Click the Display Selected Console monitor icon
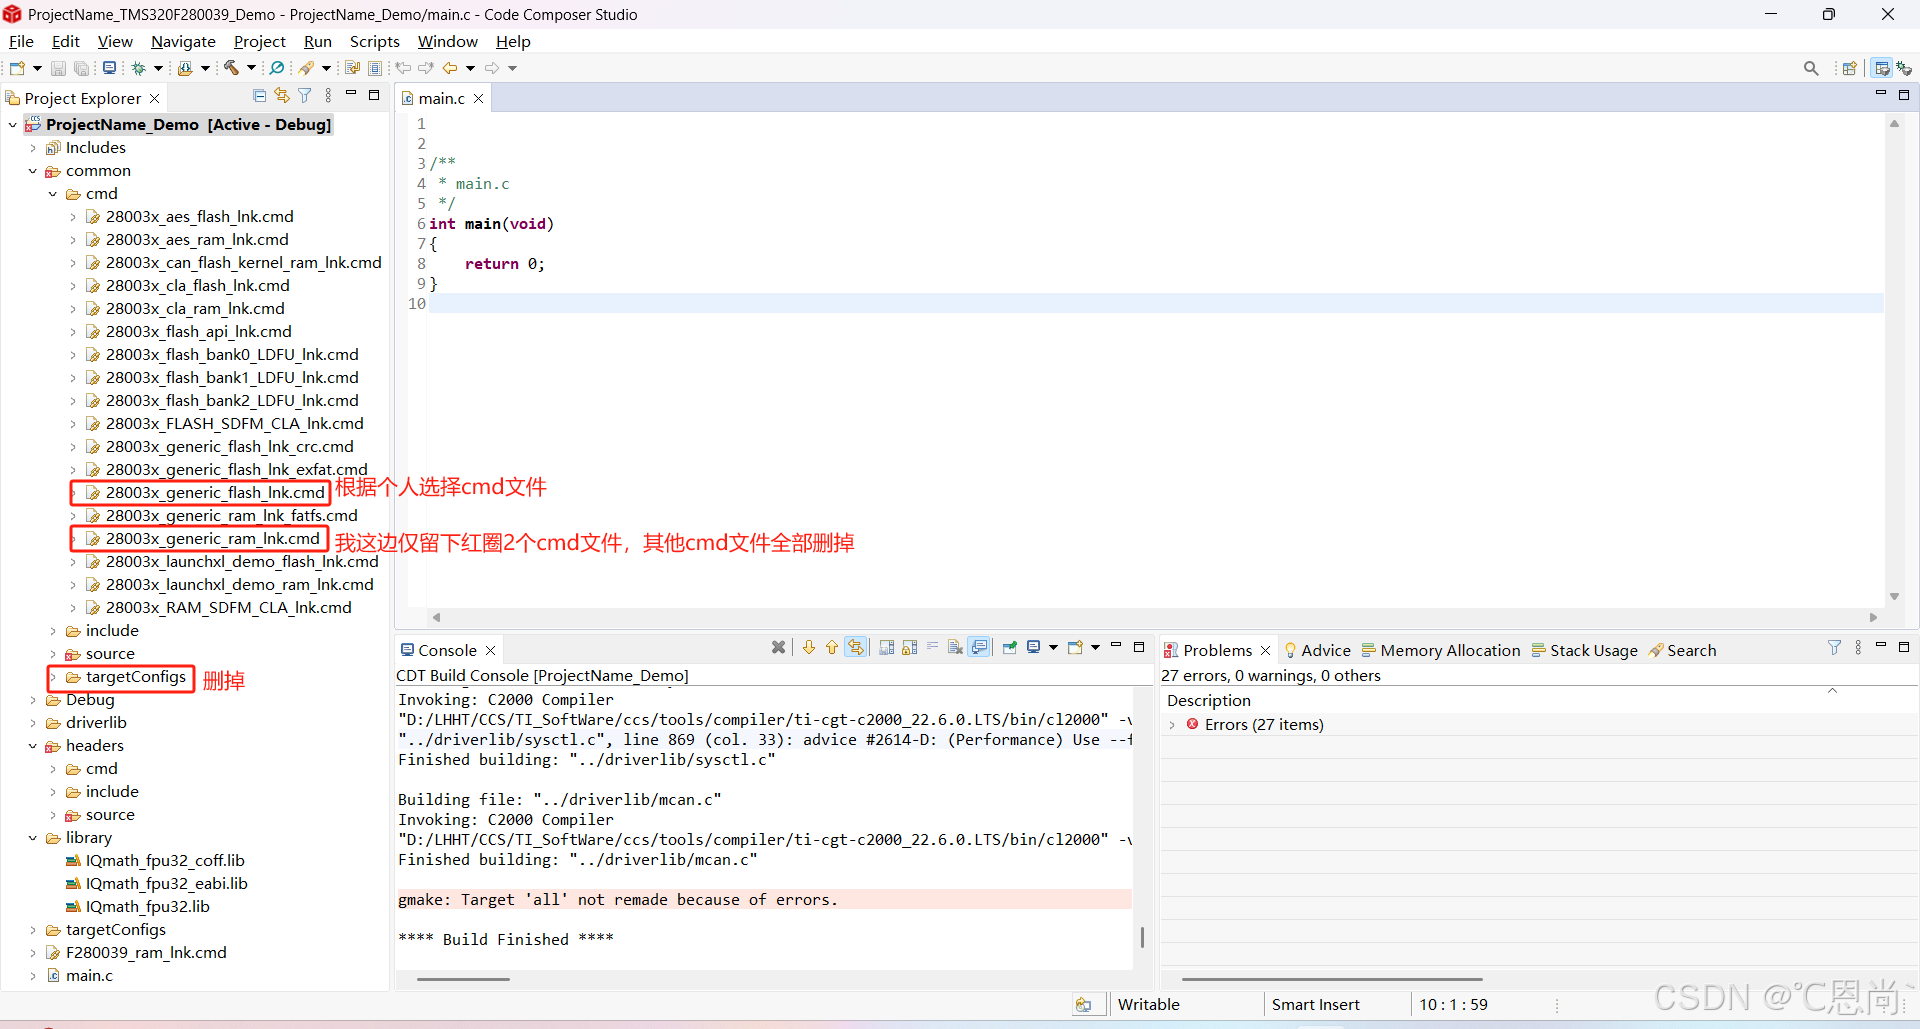Viewport: 1920px width, 1029px height. (x=1034, y=647)
